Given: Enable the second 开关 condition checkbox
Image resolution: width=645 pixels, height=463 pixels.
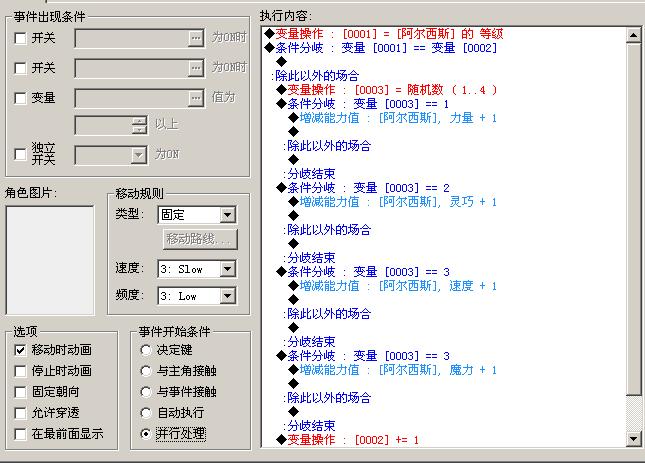Looking at the screenshot, I should click(x=20, y=68).
